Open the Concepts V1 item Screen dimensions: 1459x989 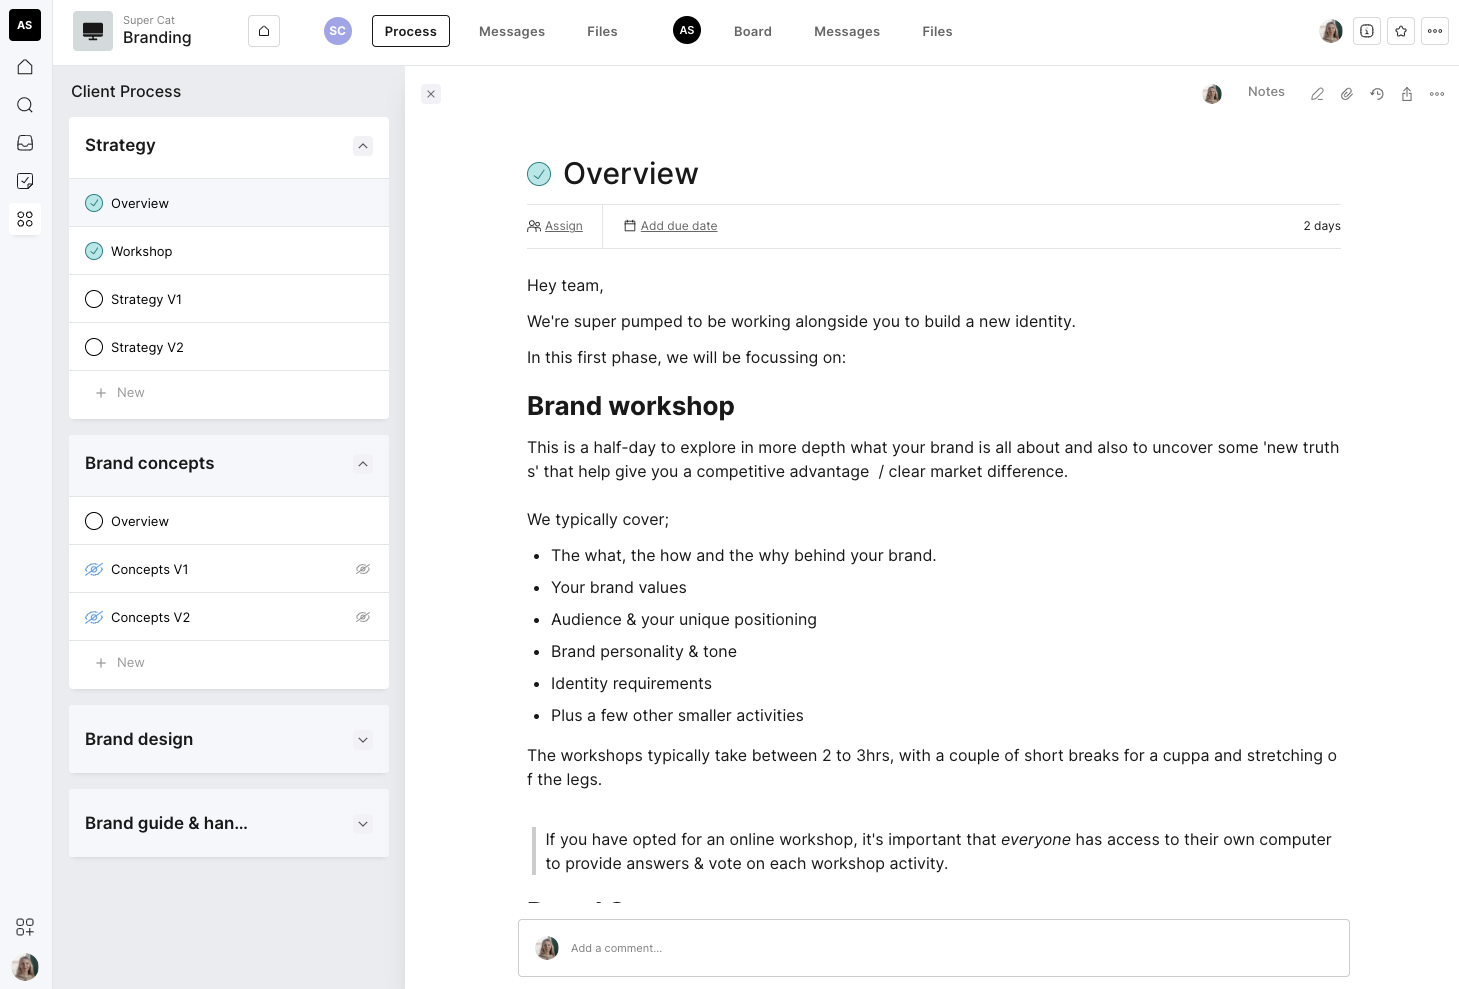[x=229, y=569]
